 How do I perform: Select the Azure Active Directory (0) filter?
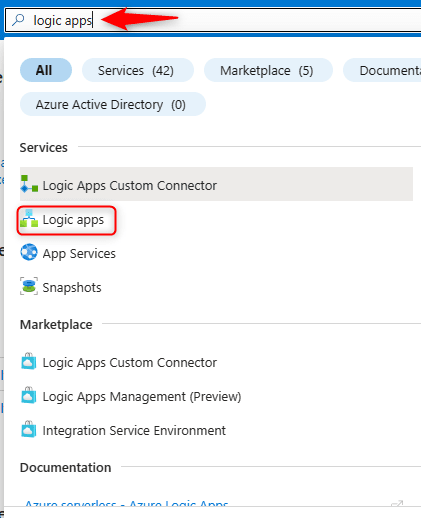point(113,104)
